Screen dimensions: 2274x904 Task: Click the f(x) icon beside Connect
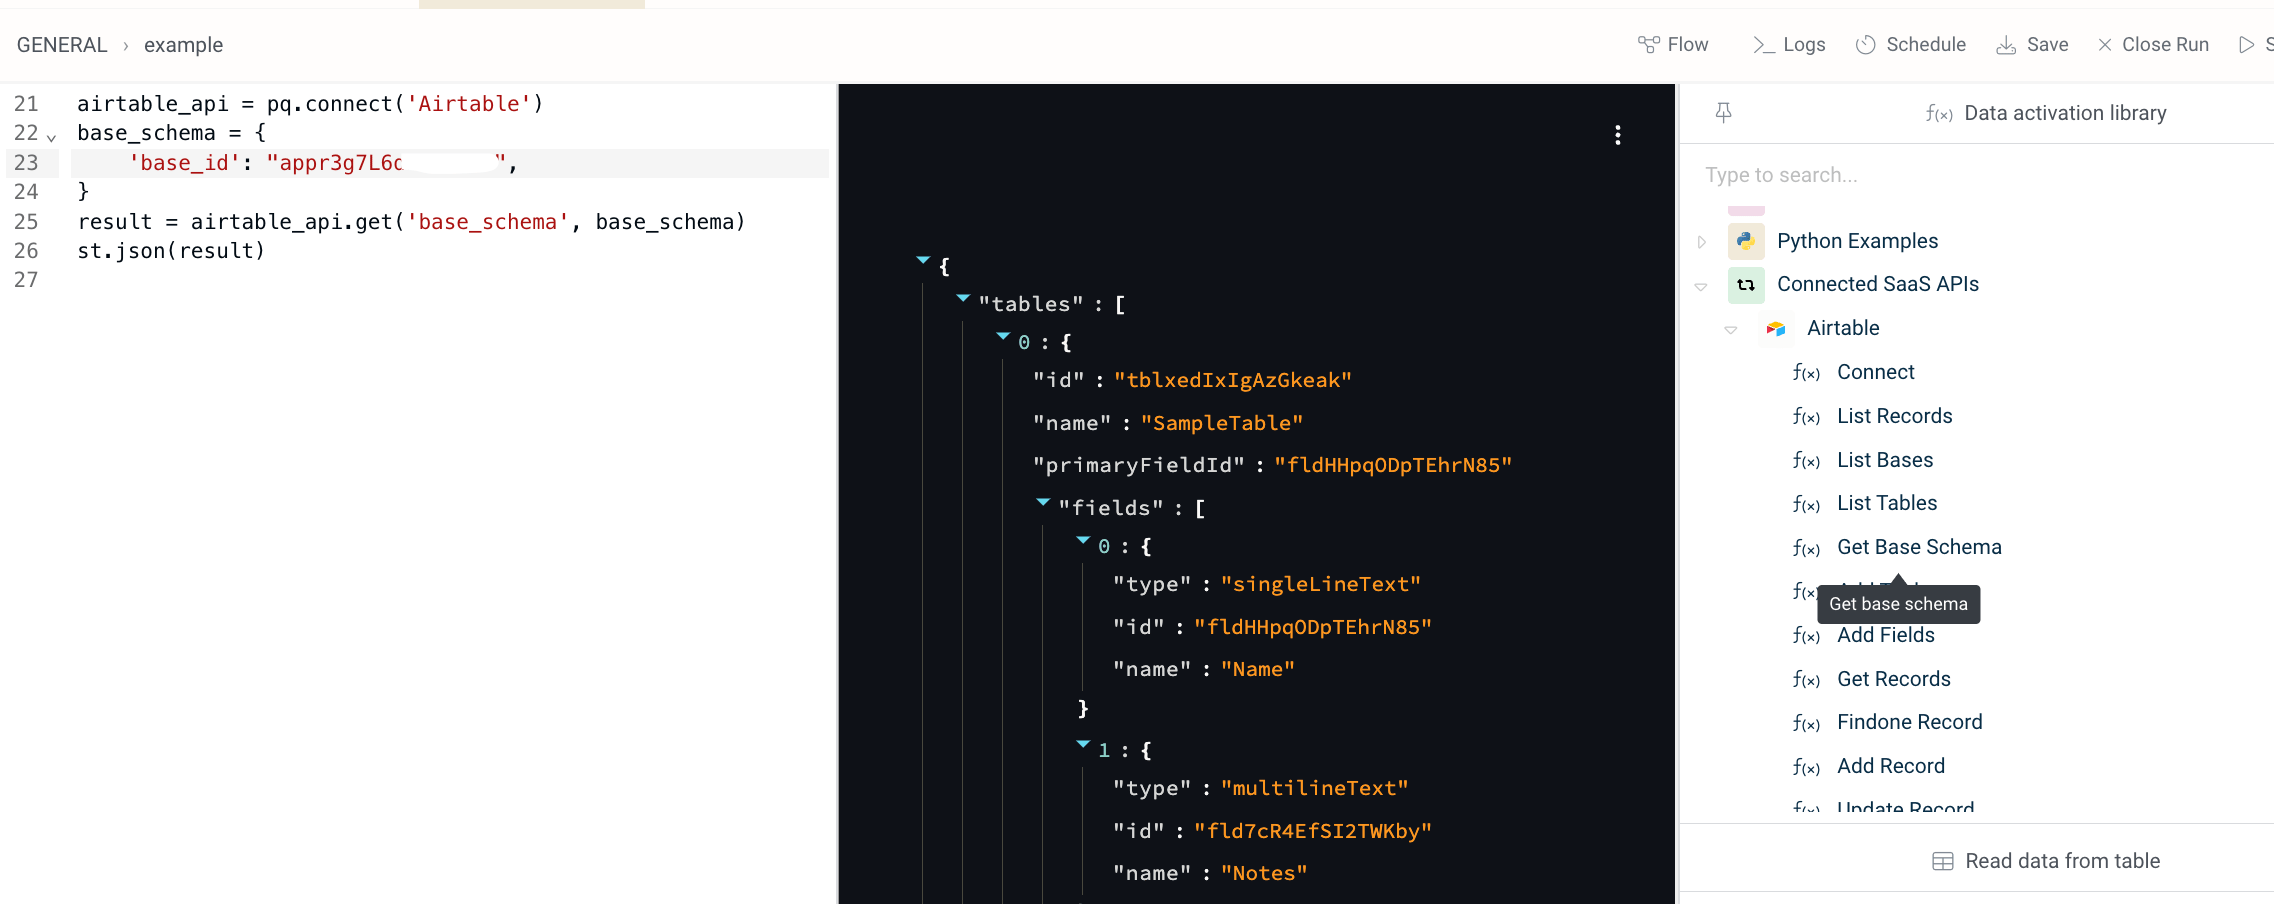coord(1806,373)
